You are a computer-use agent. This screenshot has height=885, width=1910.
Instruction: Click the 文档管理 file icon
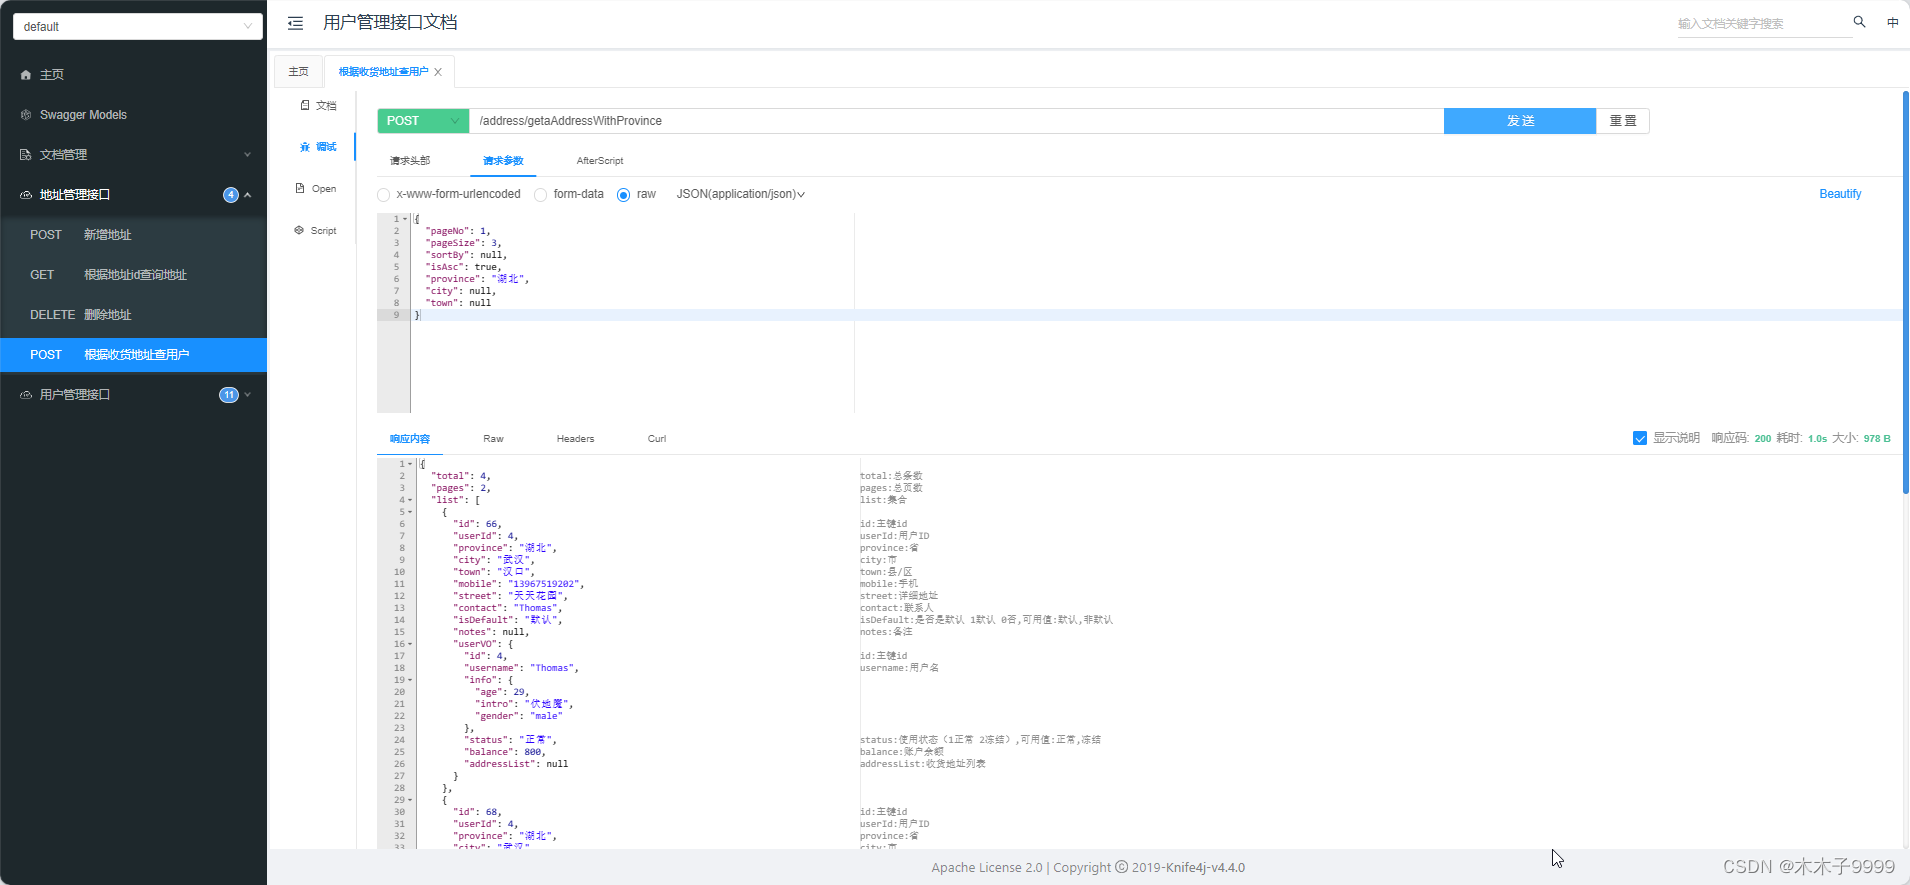click(x=26, y=155)
